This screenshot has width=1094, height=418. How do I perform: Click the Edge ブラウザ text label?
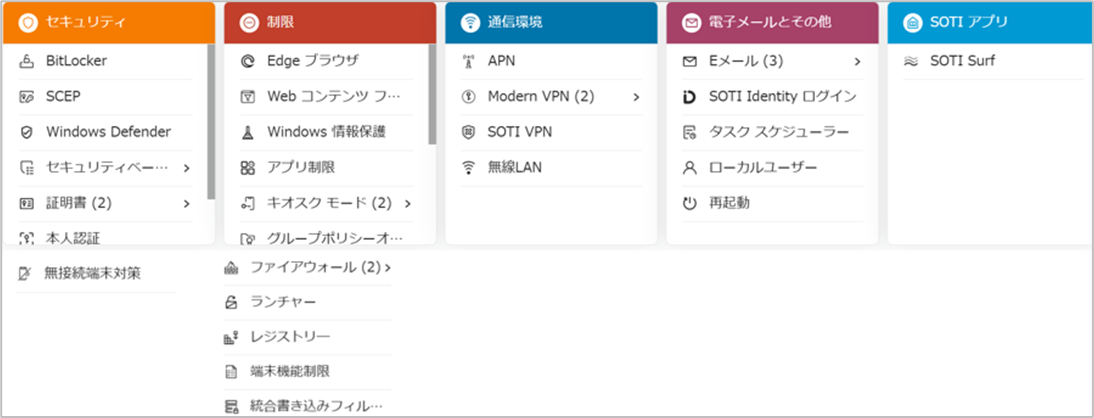coord(313,61)
